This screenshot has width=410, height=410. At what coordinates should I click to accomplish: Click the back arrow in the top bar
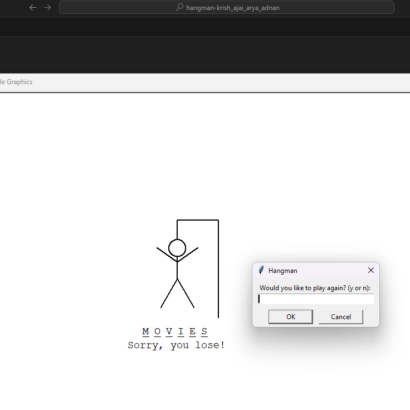pos(33,8)
